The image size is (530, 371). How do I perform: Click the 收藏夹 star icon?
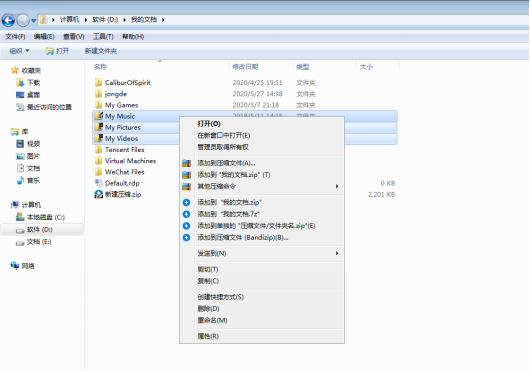[x=15, y=70]
